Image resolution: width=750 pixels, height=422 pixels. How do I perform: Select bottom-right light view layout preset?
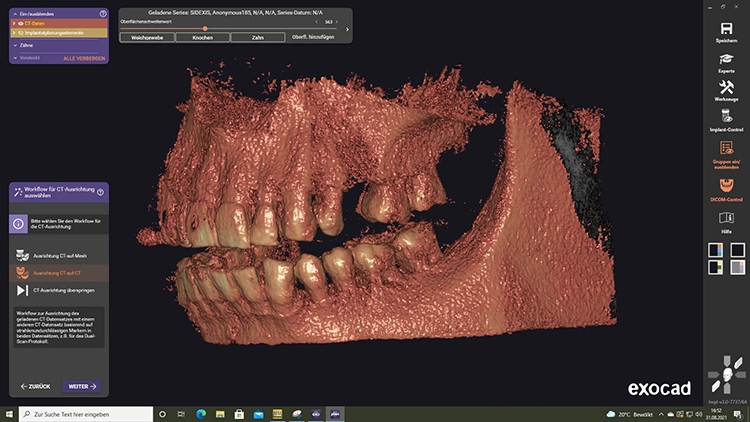pos(737,267)
